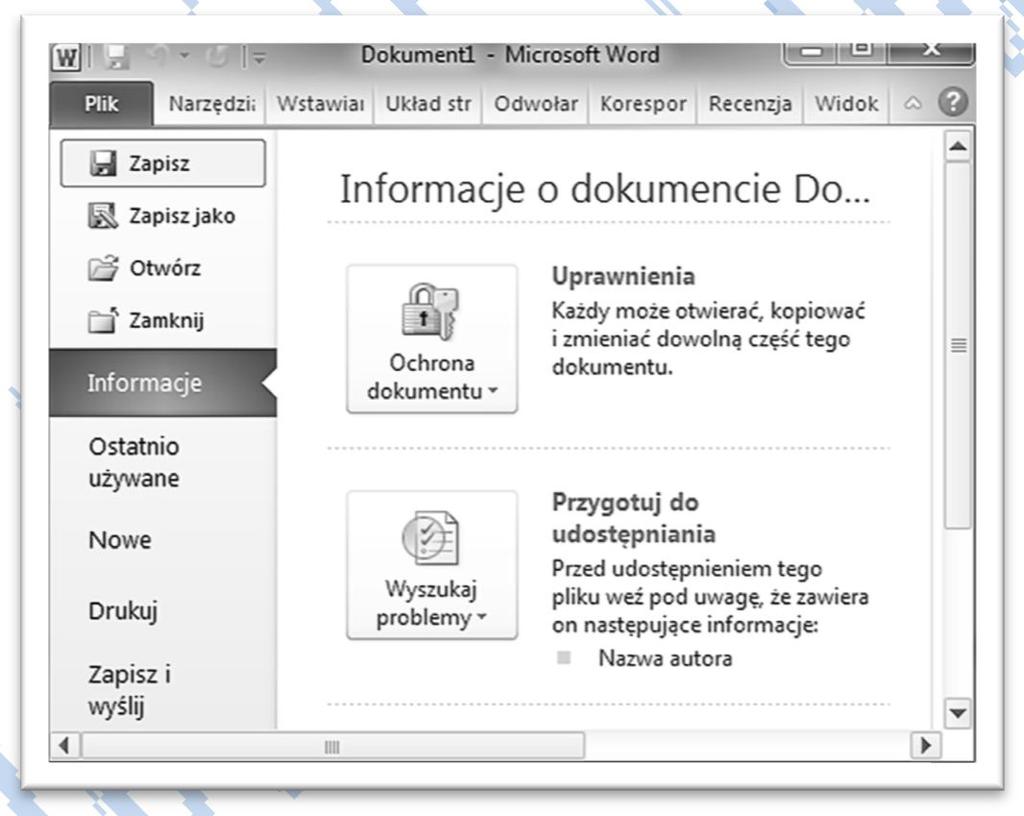The width and height of the screenshot is (1024, 816).
Task: Switch to the Recenzja tab
Action: 750,104
